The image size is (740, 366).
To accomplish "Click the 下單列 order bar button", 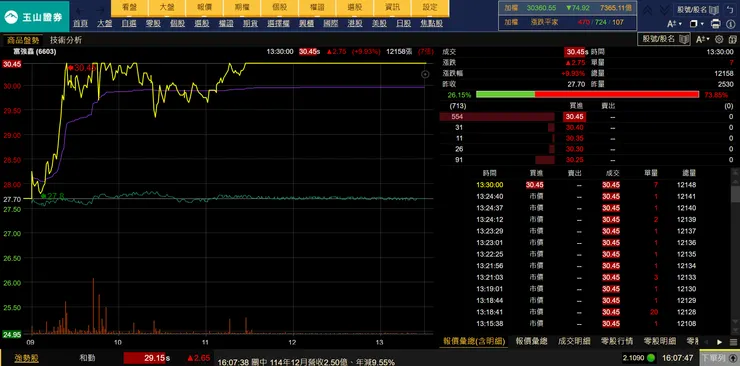I will pos(719,358).
